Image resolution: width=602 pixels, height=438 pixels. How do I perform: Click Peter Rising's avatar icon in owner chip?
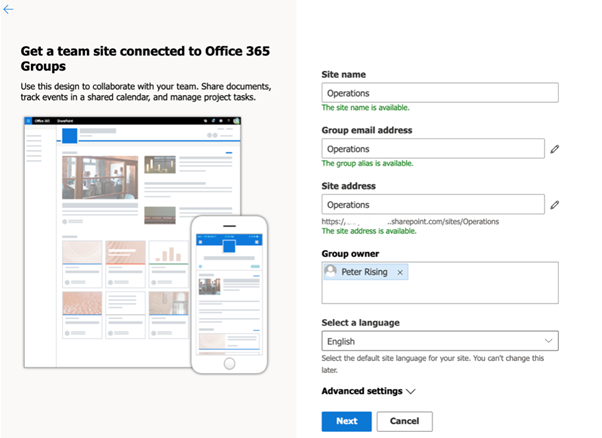click(x=331, y=272)
